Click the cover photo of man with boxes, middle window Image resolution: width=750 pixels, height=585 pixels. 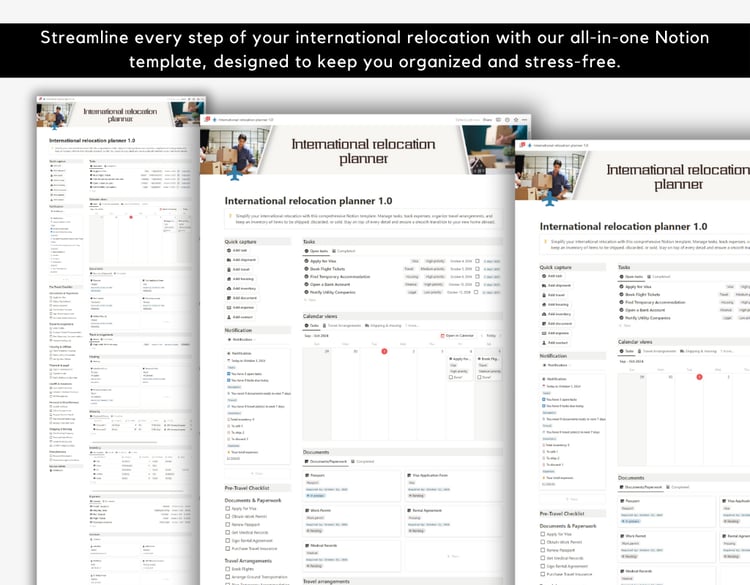coord(233,150)
